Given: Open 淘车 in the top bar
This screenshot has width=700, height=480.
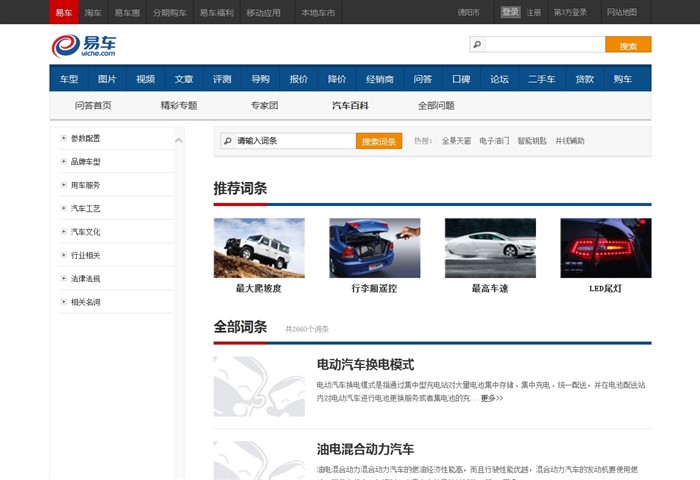Looking at the screenshot, I should [93, 13].
